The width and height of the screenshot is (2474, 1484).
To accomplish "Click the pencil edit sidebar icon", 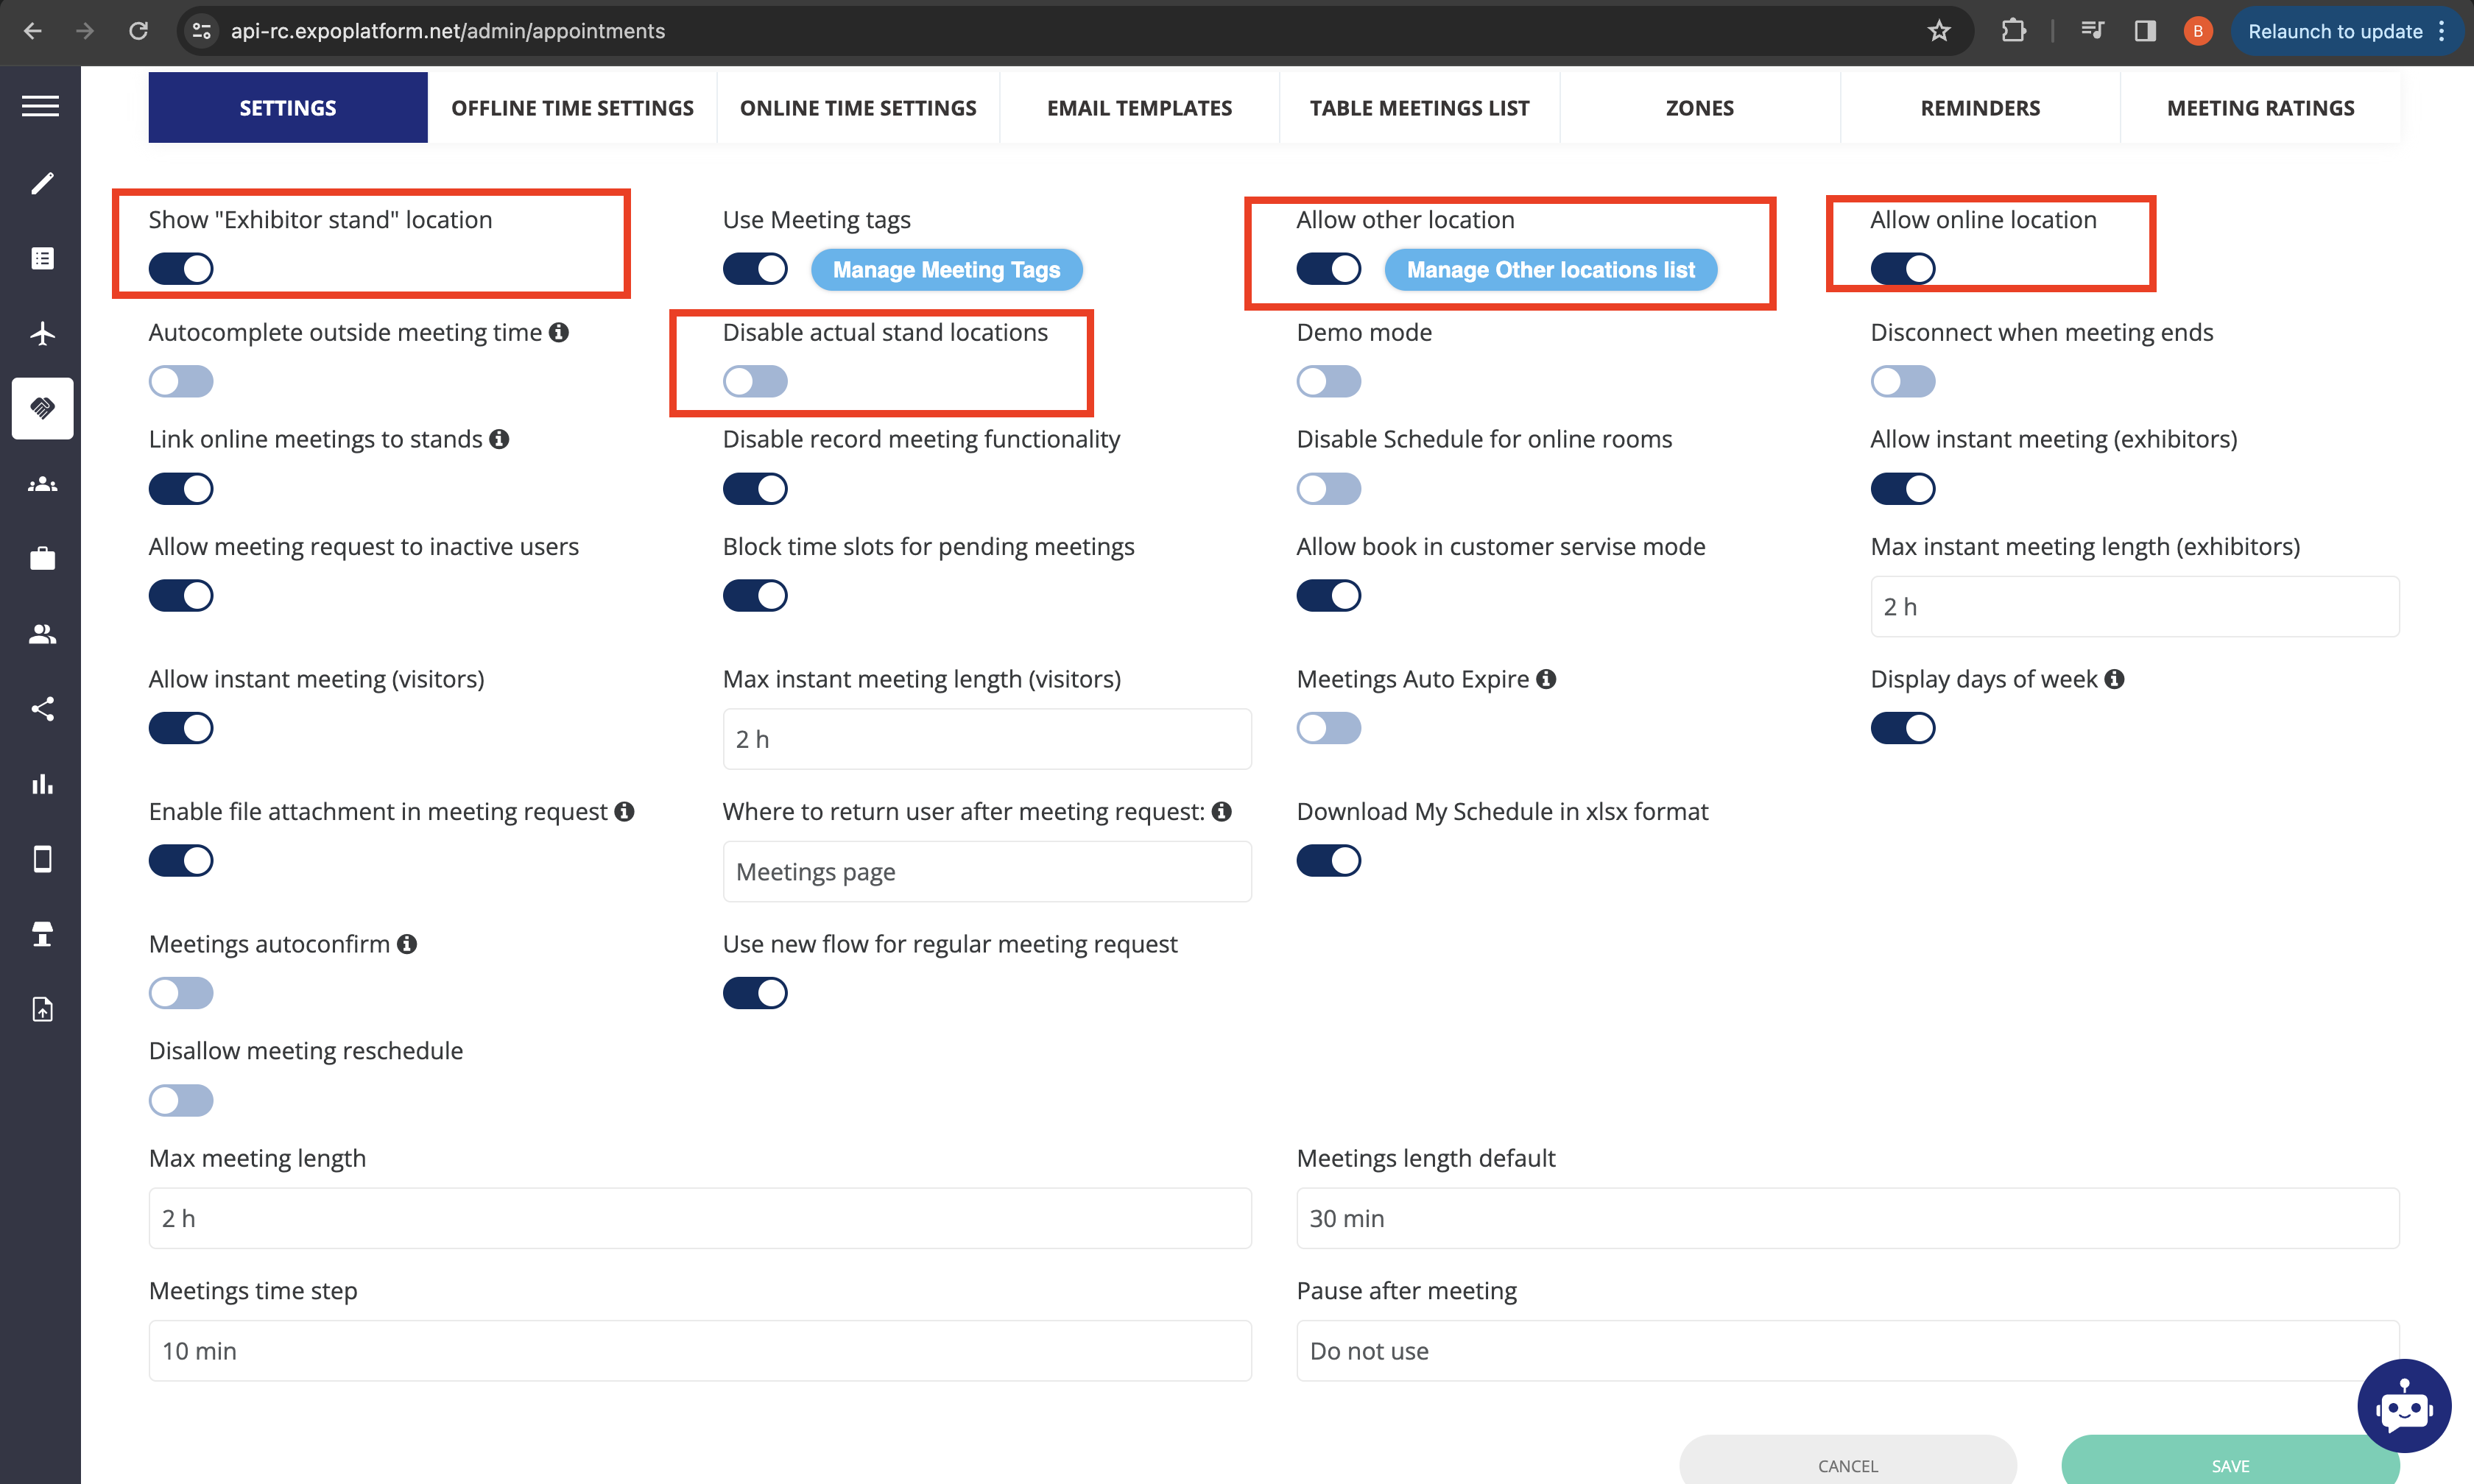I will tap(42, 183).
